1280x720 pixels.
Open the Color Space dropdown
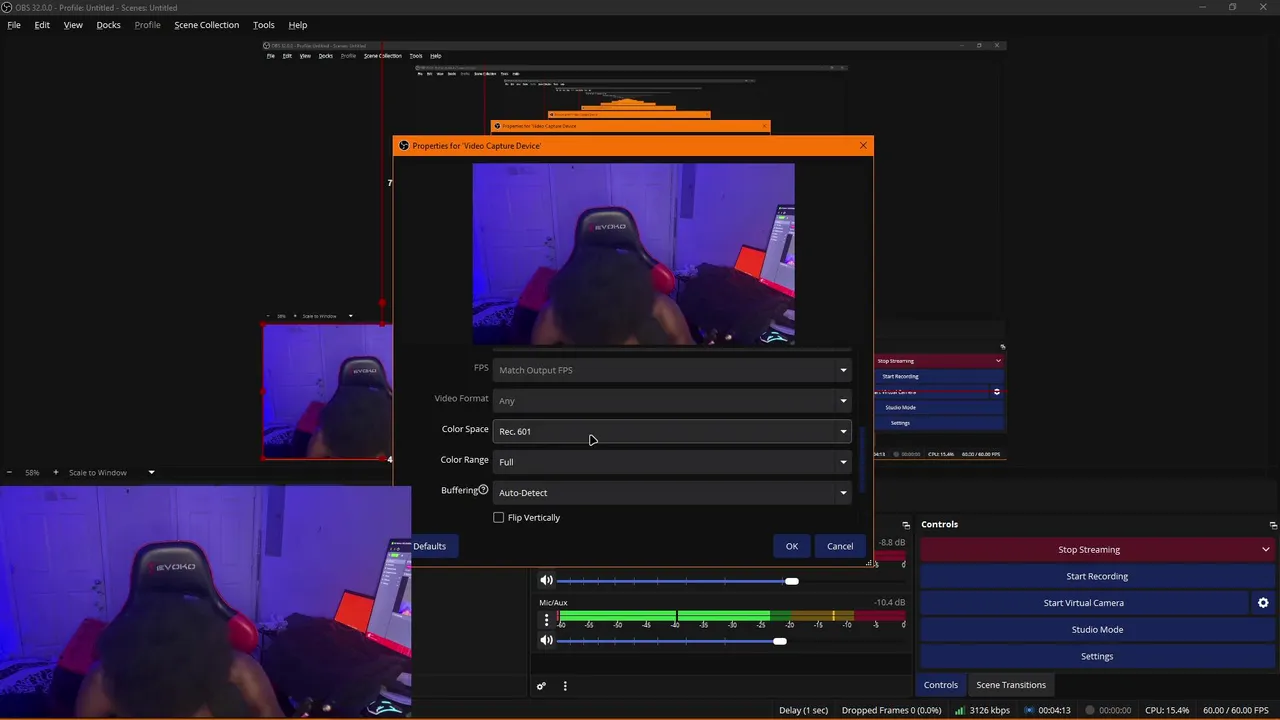tap(672, 431)
